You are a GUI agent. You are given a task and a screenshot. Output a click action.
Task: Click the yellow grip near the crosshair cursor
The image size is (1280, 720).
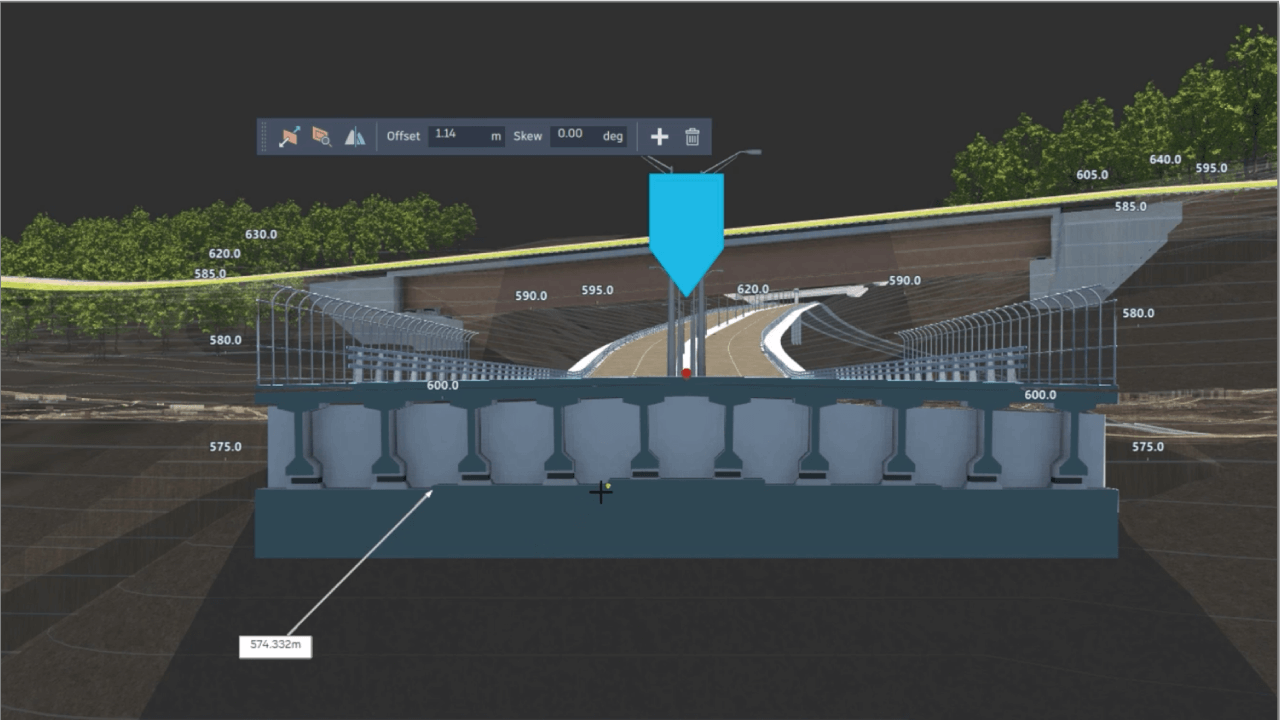click(608, 486)
